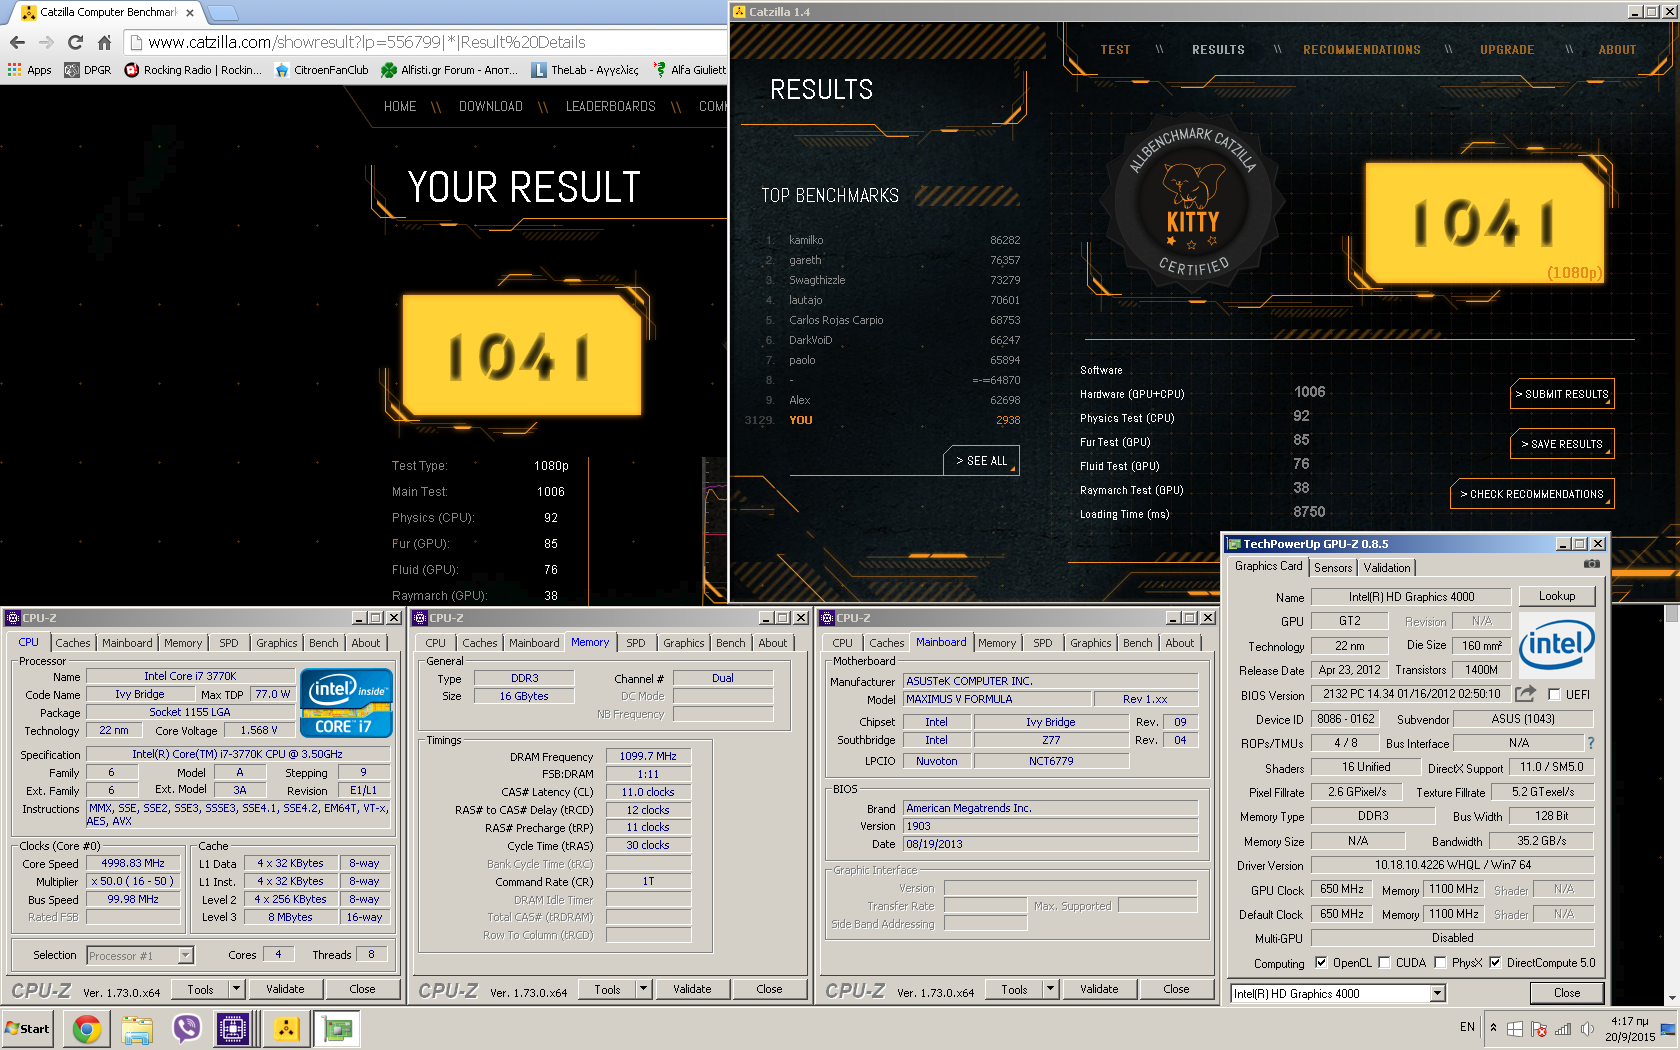This screenshot has width=1680, height=1050.
Task: Click the Lookup button in GPU-Z
Action: (1557, 596)
